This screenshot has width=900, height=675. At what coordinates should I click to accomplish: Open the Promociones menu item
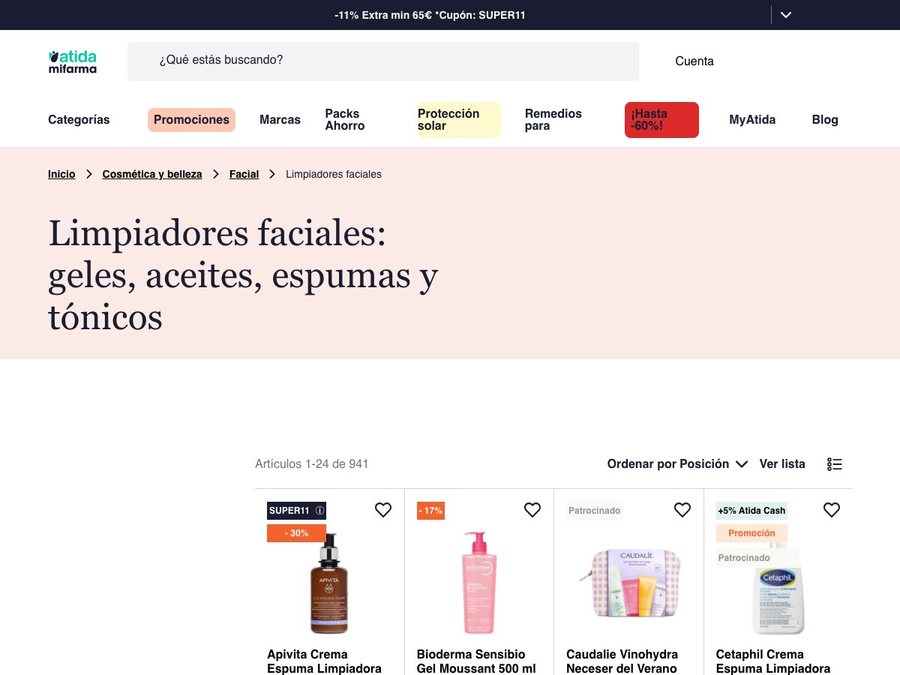click(191, 119)
